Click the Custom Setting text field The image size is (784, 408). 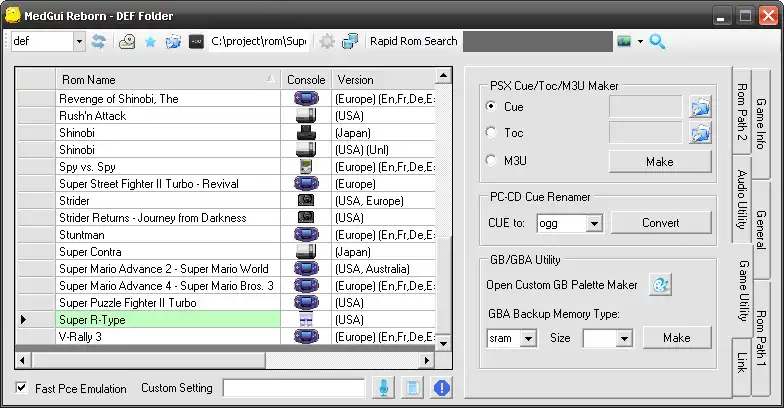[x=294, y=388]
